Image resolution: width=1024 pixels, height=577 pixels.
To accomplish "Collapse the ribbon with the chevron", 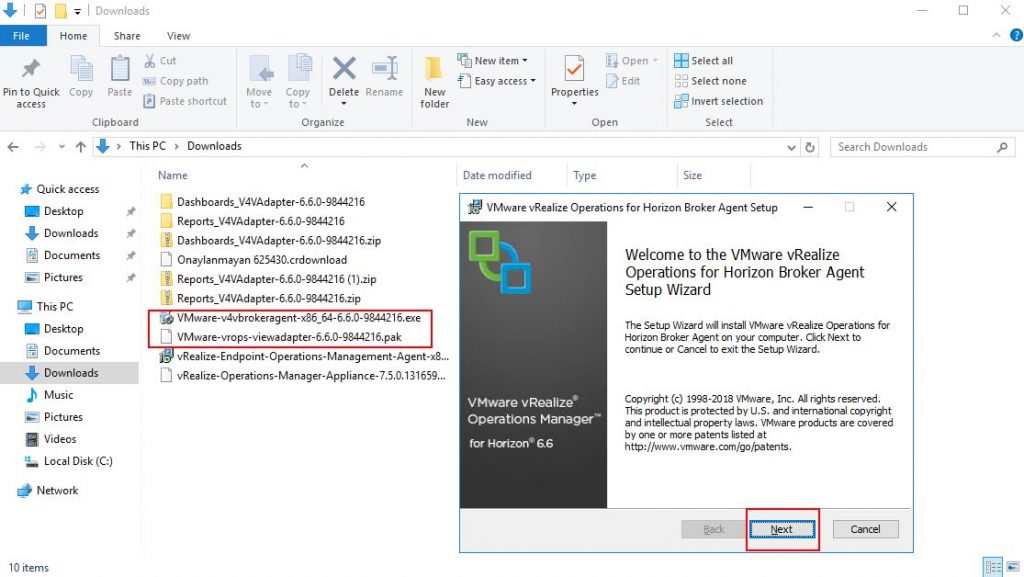I will 996,35.
